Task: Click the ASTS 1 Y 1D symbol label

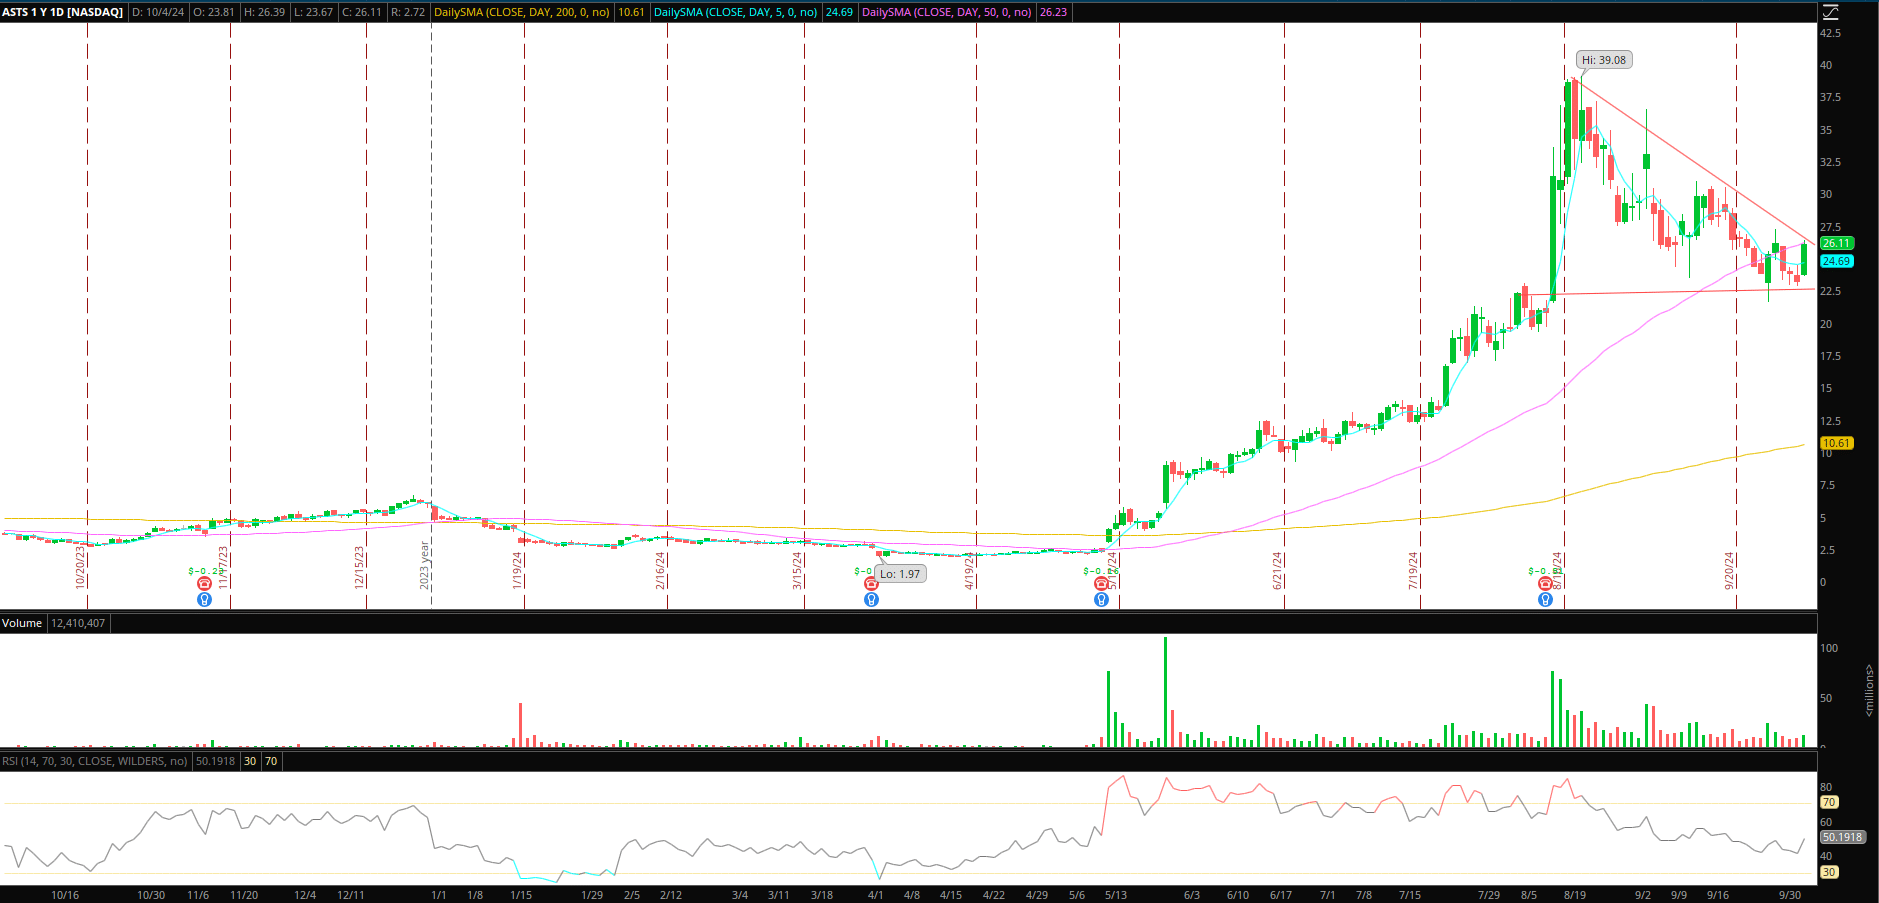Action: [x=63, y=12]
